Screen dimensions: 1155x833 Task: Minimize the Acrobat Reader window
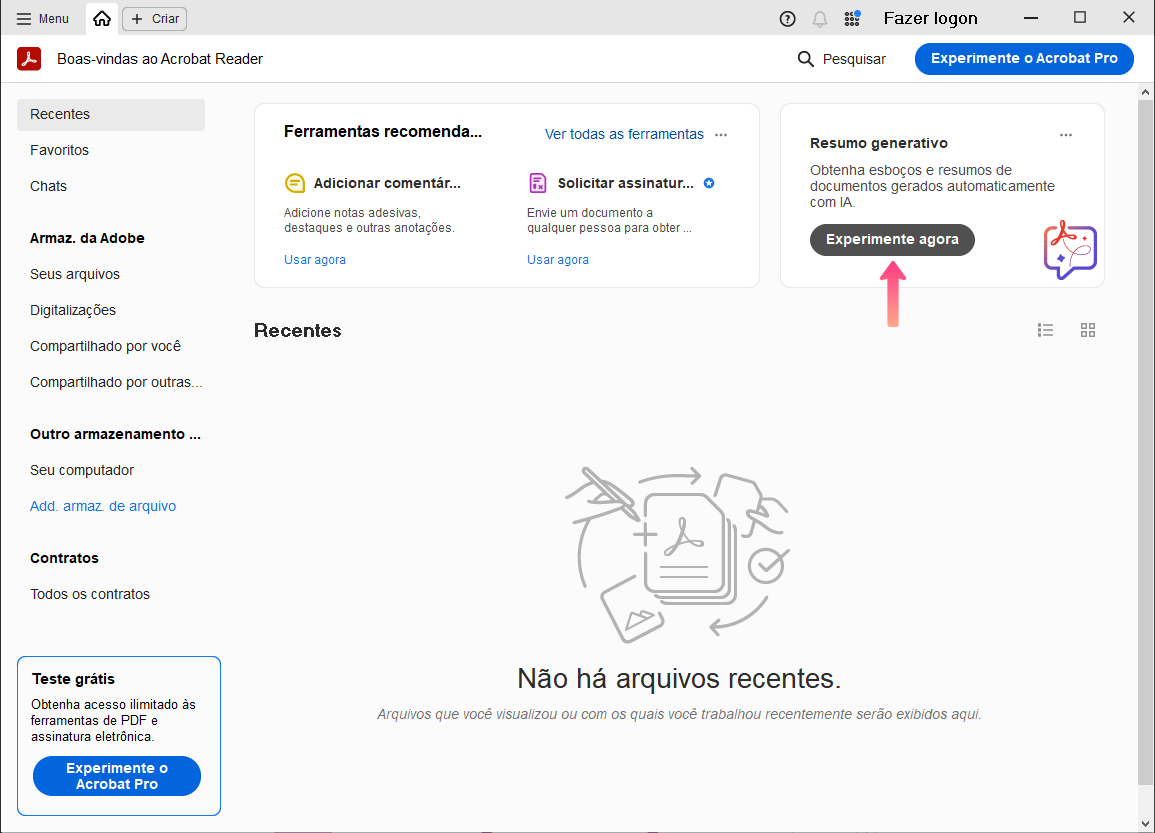(x=1031, y=18)
